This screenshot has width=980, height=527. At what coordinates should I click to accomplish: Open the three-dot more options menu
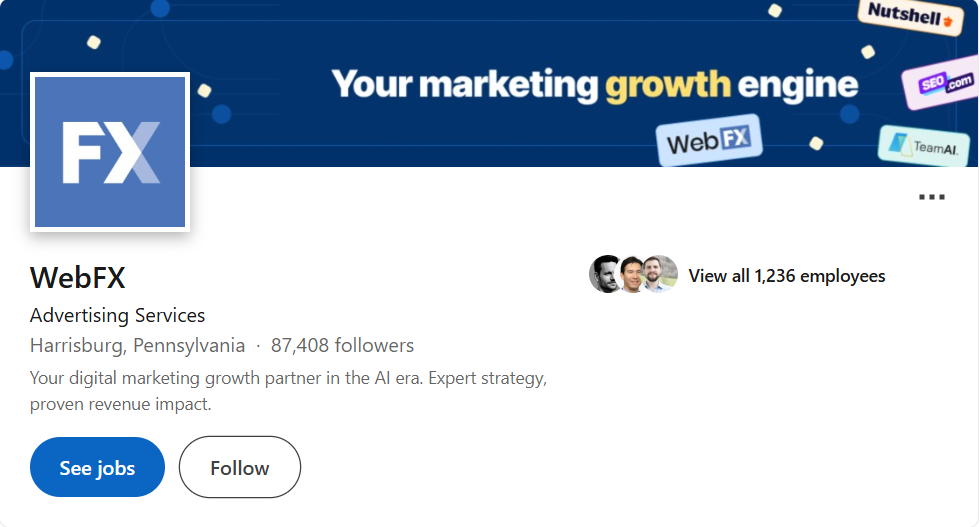931,197
